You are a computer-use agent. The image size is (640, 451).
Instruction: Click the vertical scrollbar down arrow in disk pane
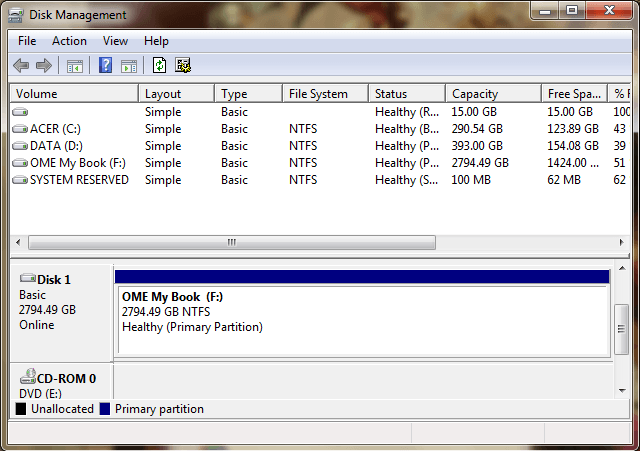tap(621, 390)
